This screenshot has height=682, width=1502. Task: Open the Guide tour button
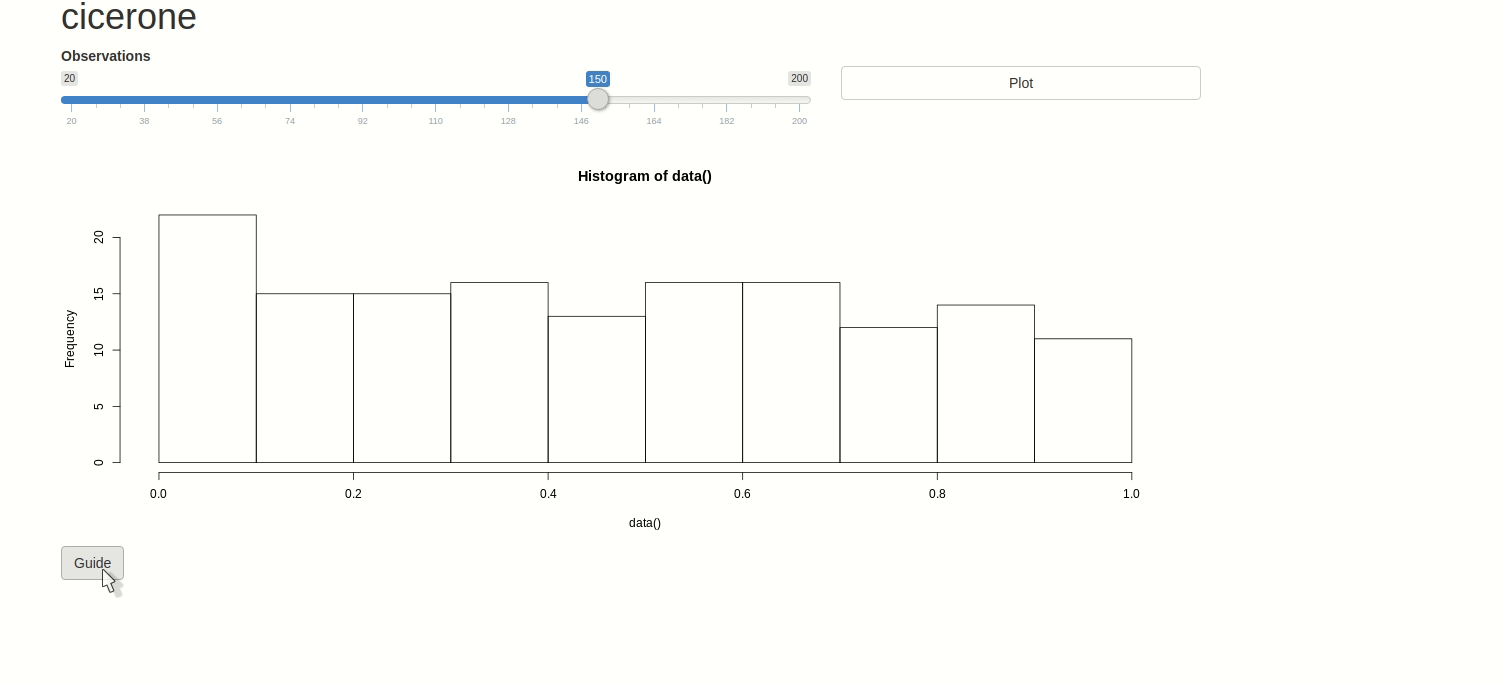click(92, 563)
